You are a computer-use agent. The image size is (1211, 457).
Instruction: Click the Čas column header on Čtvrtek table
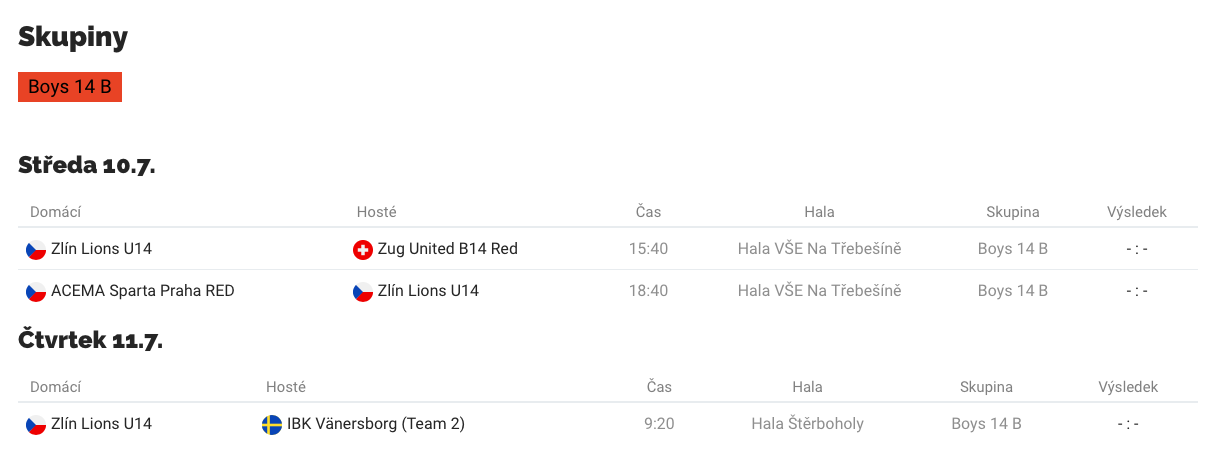pos(659,387)
